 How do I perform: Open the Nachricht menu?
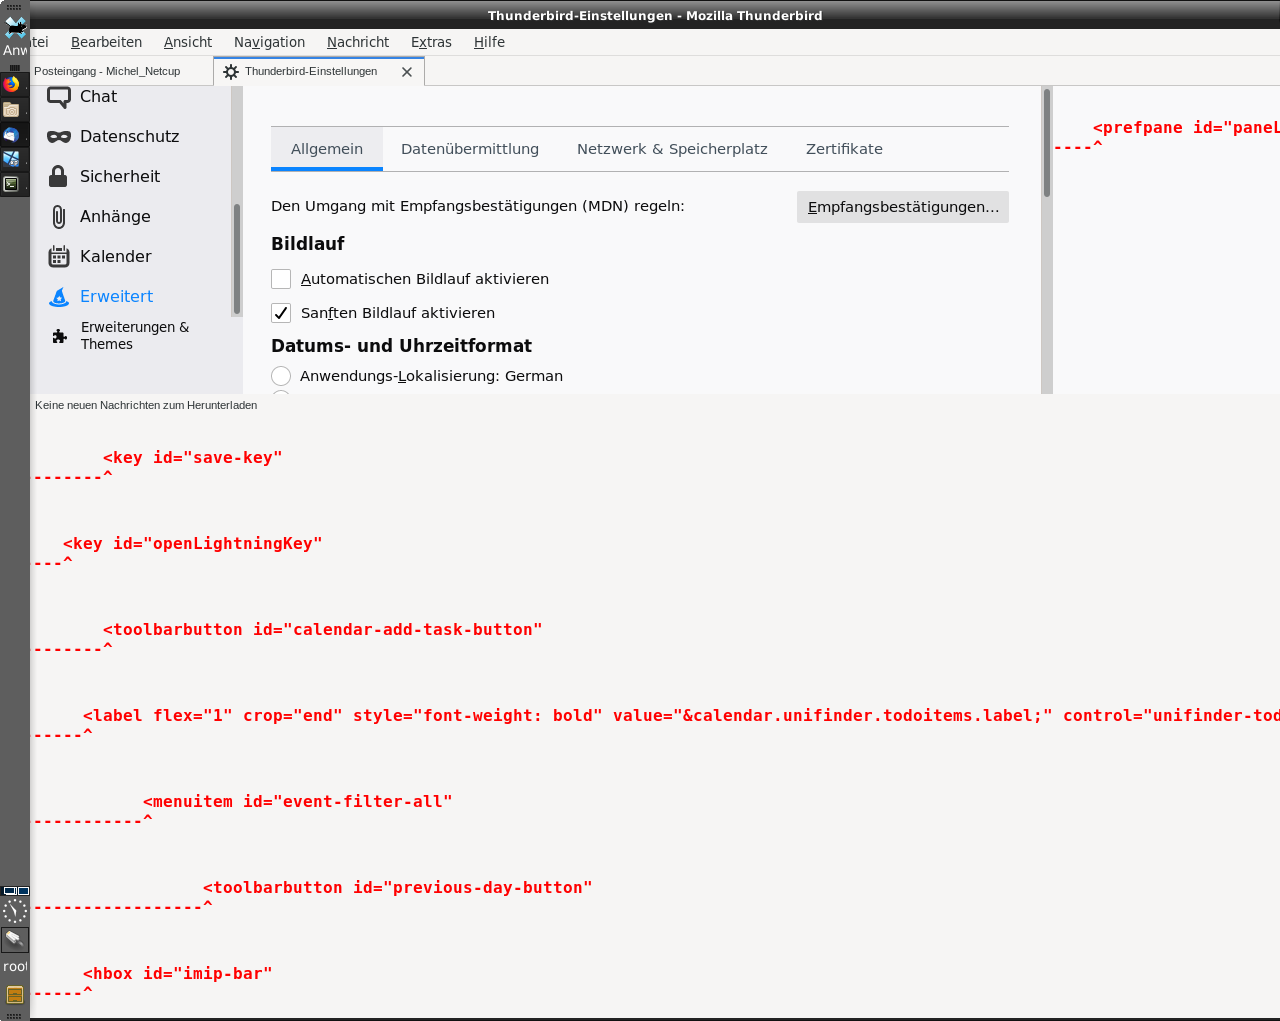[358, 42]
